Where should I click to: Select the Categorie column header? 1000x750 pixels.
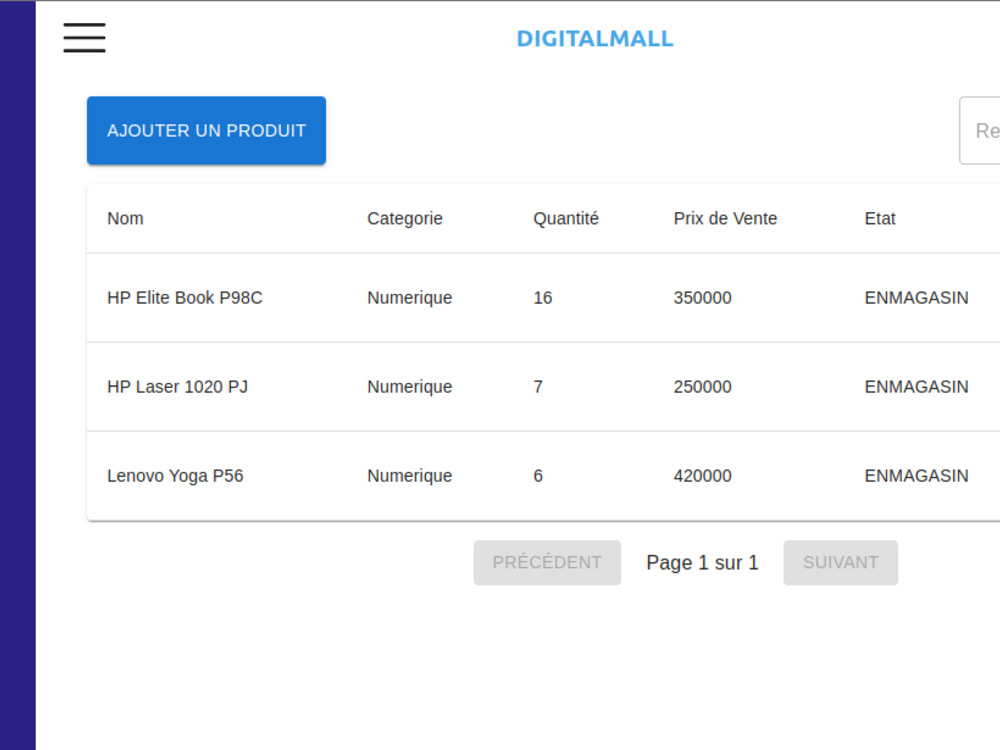[x=405, y=219]
